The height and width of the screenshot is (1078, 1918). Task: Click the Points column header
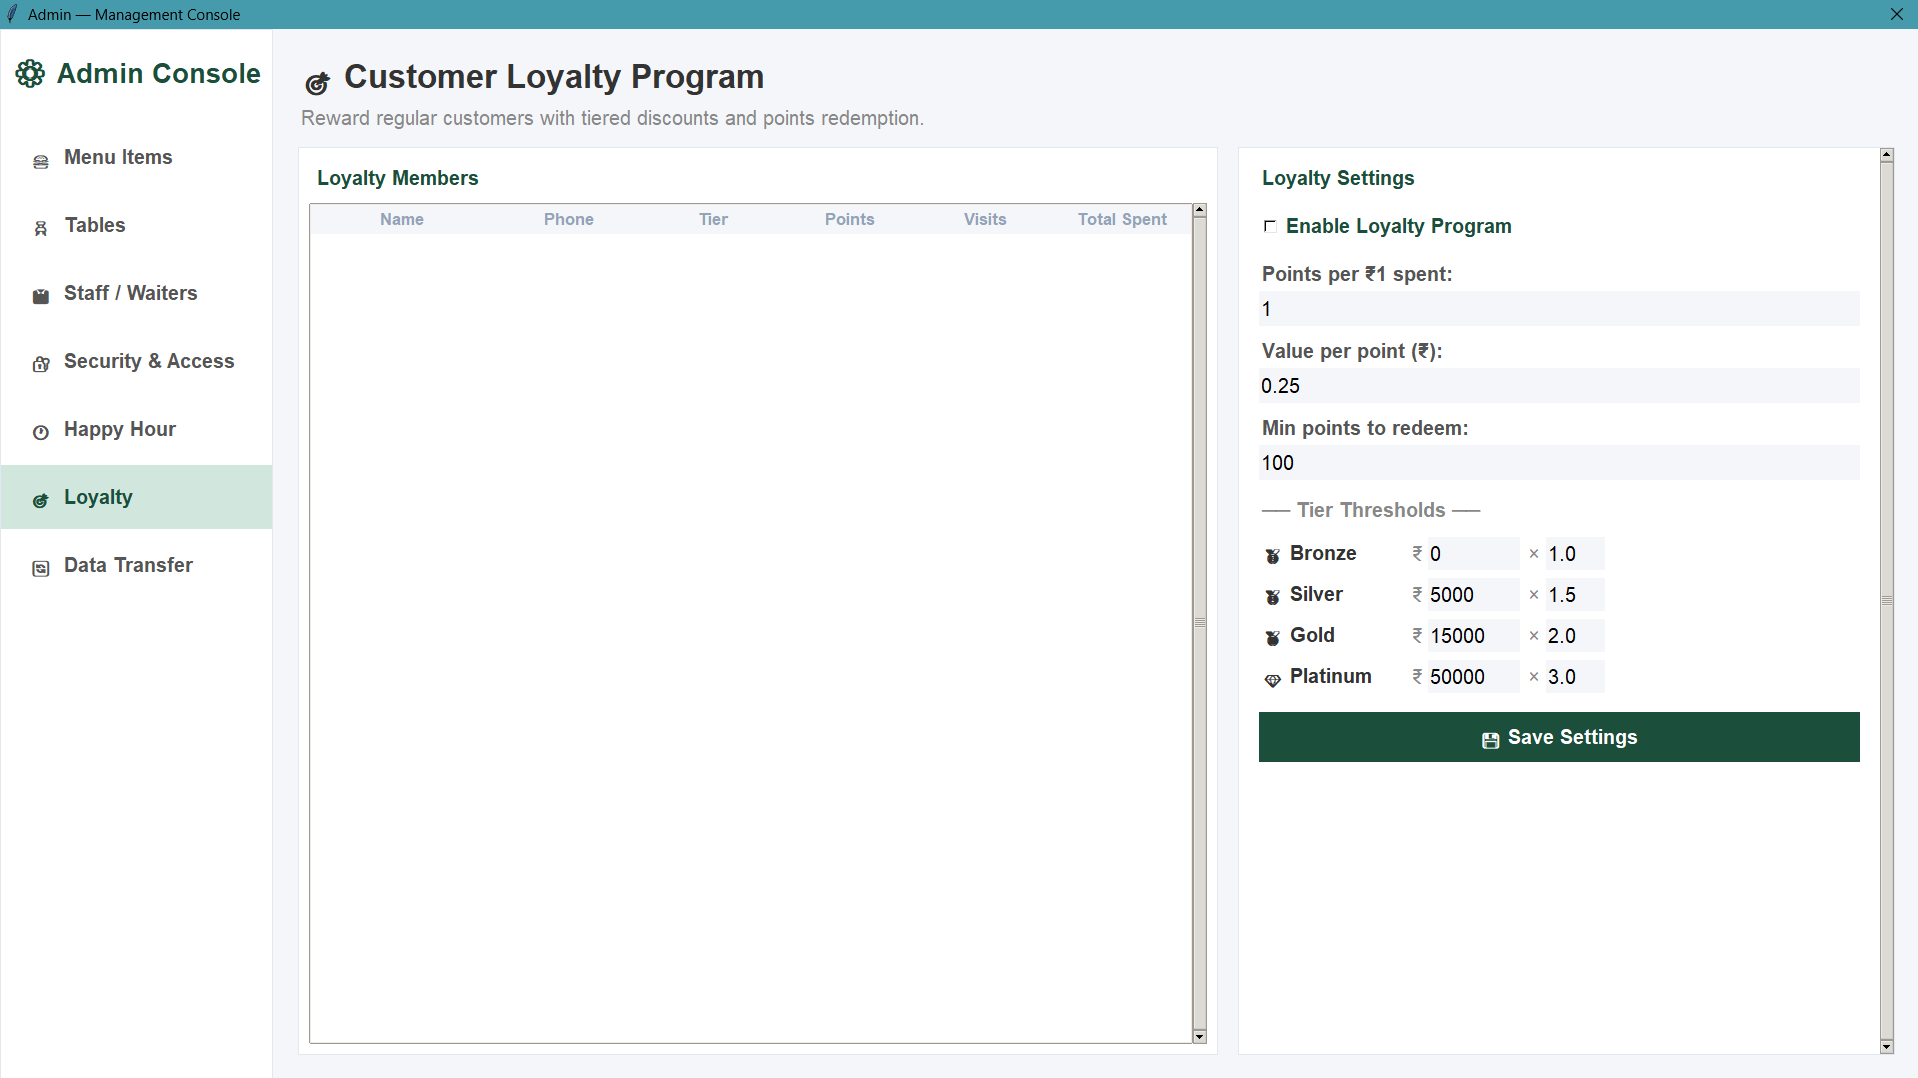coord(850,219)
